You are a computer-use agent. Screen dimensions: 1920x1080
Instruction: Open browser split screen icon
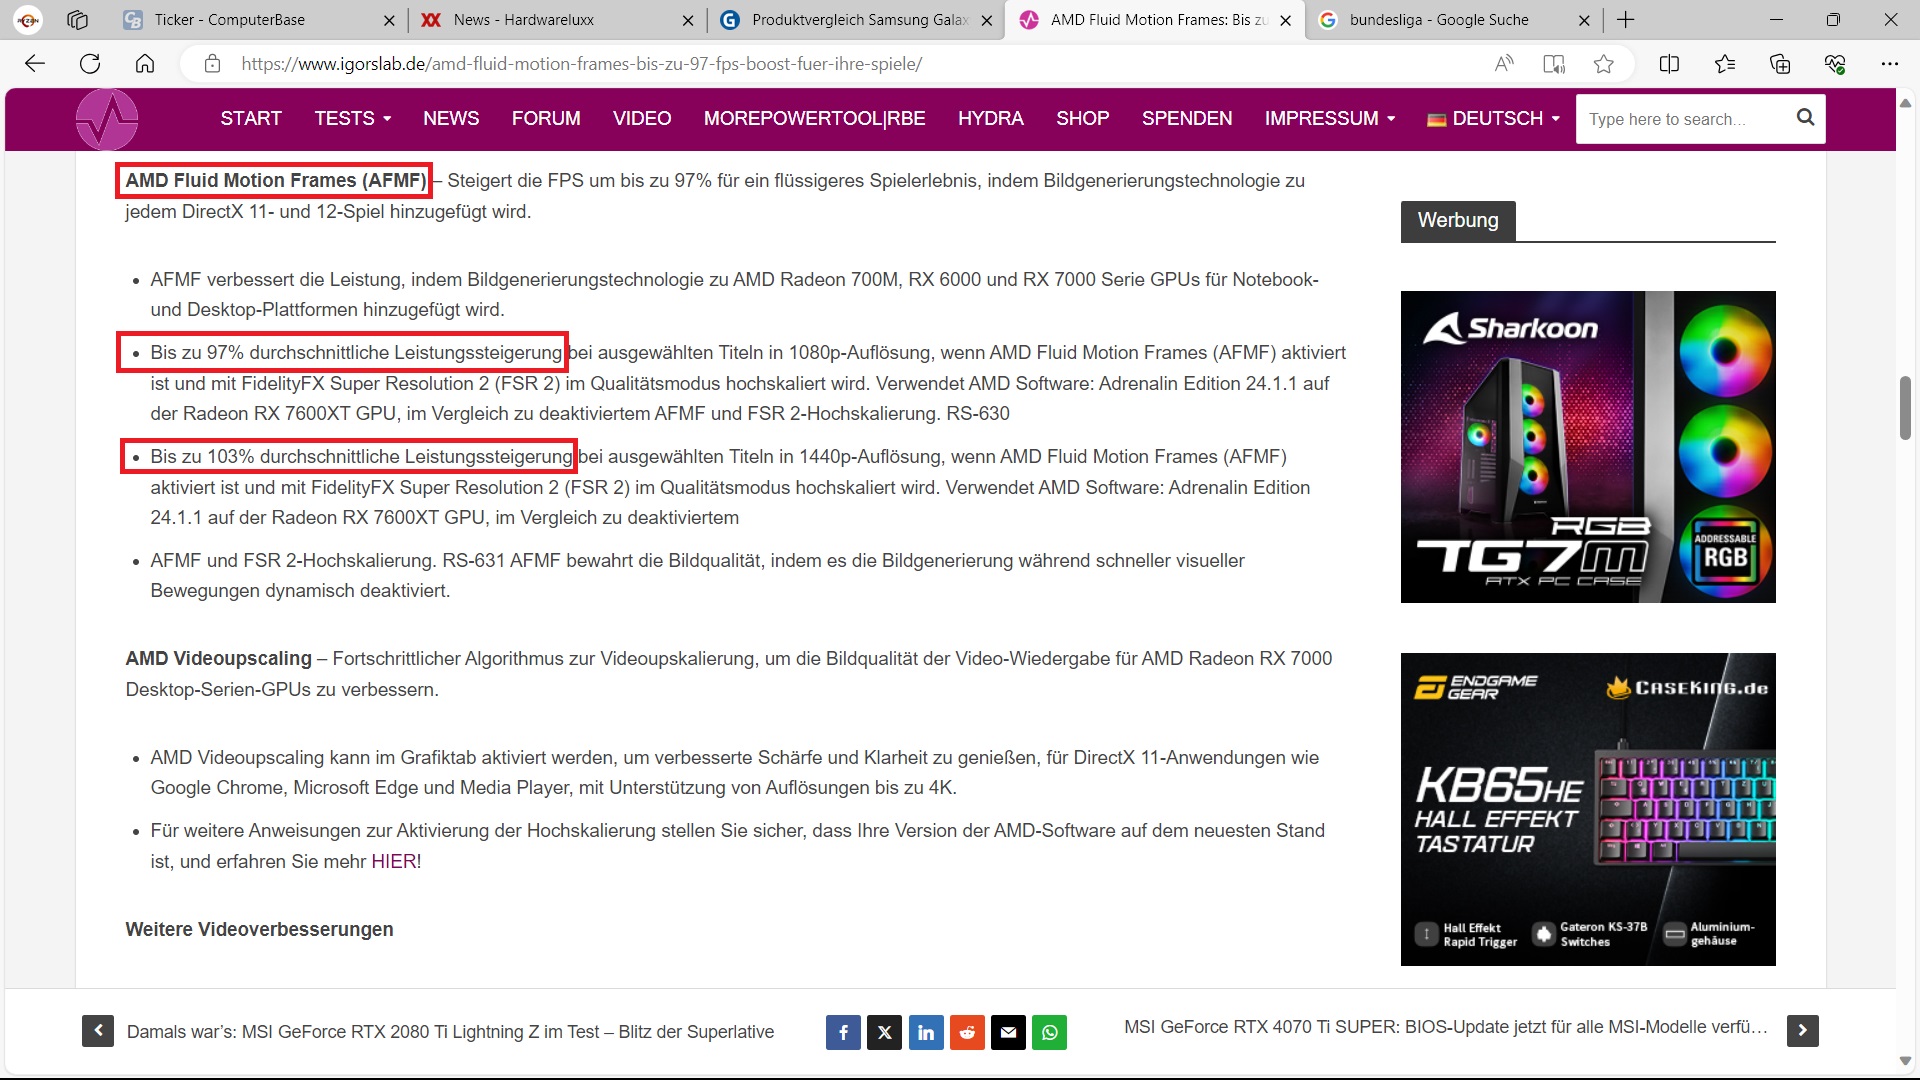coord(1669,64)
